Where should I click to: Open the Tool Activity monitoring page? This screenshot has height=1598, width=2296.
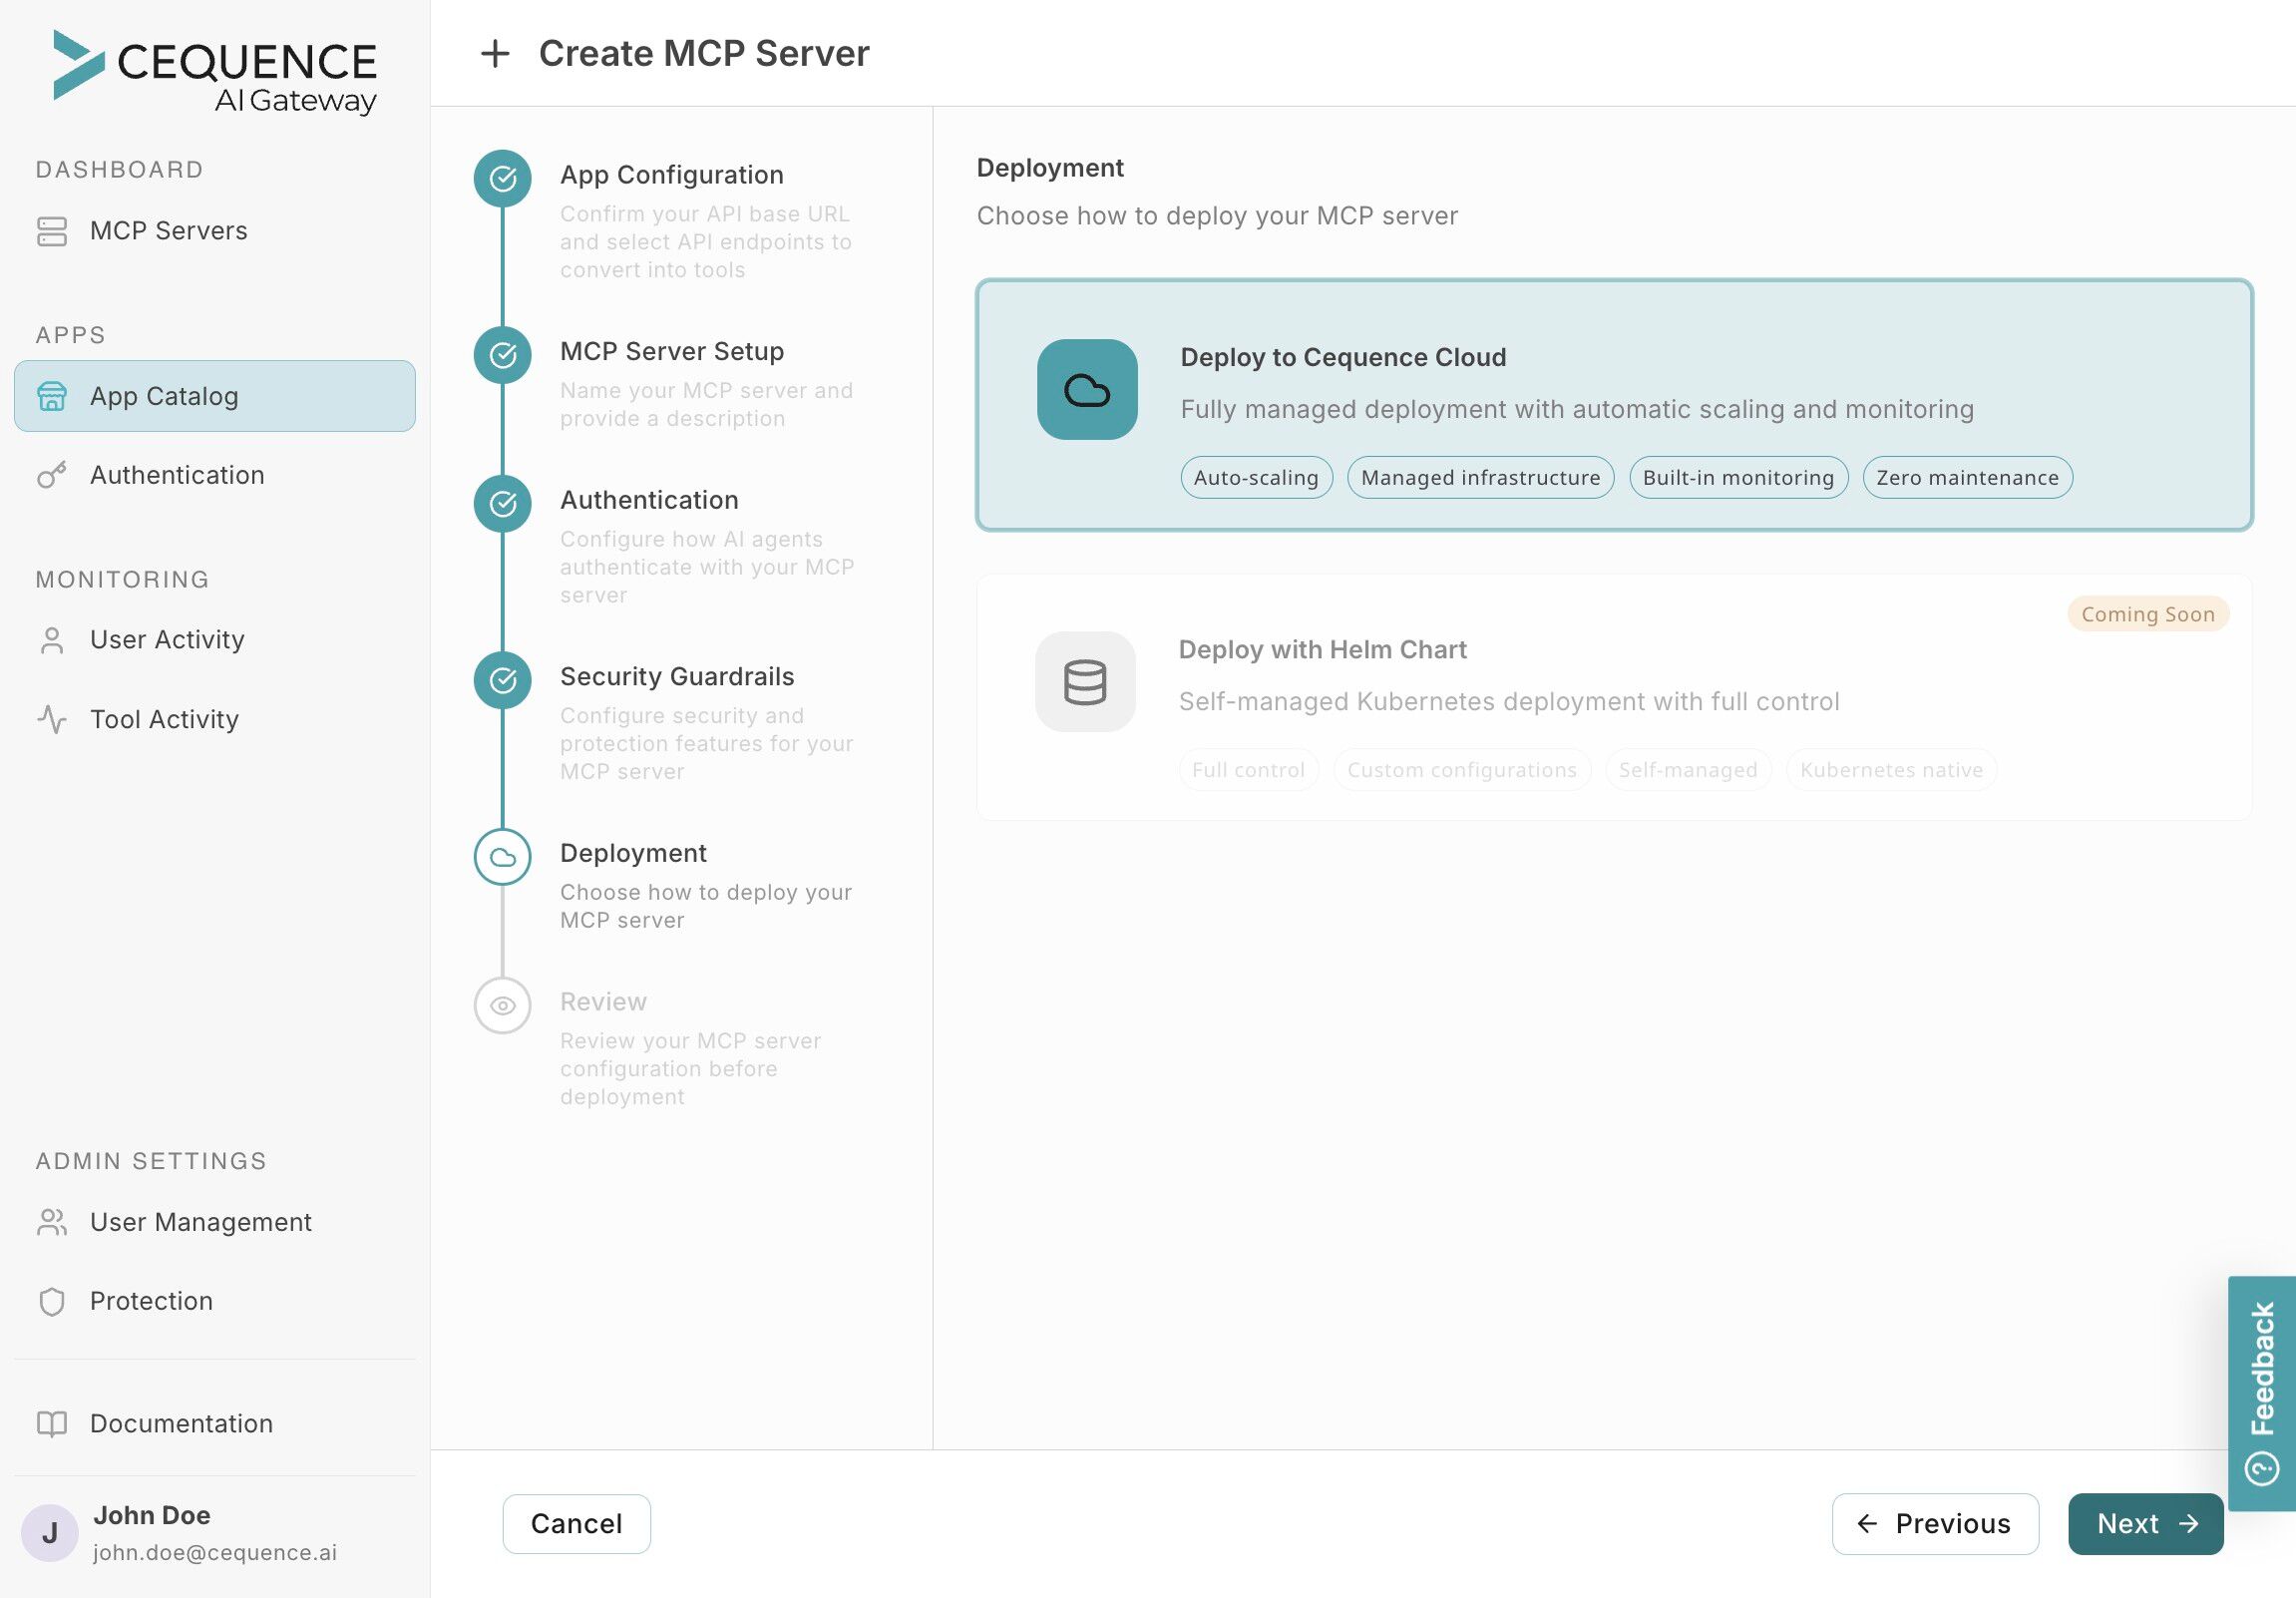point(164,719)
